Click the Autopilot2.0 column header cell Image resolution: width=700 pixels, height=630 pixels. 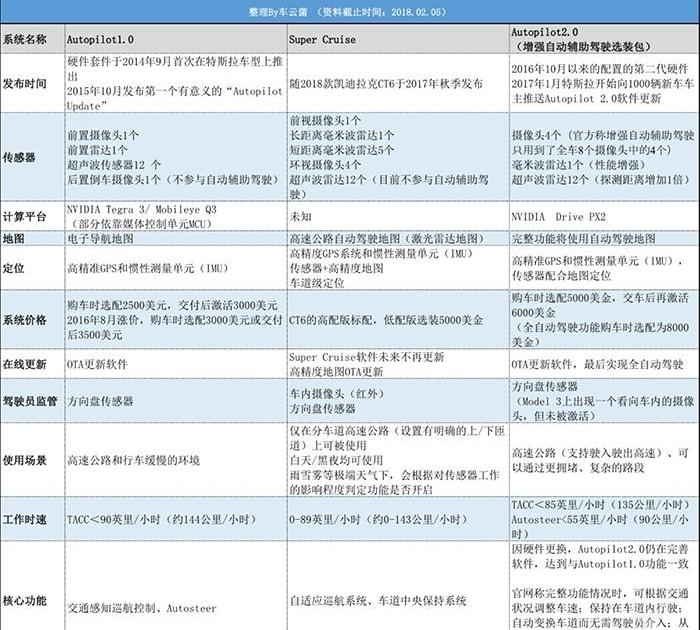pos(549,38)
